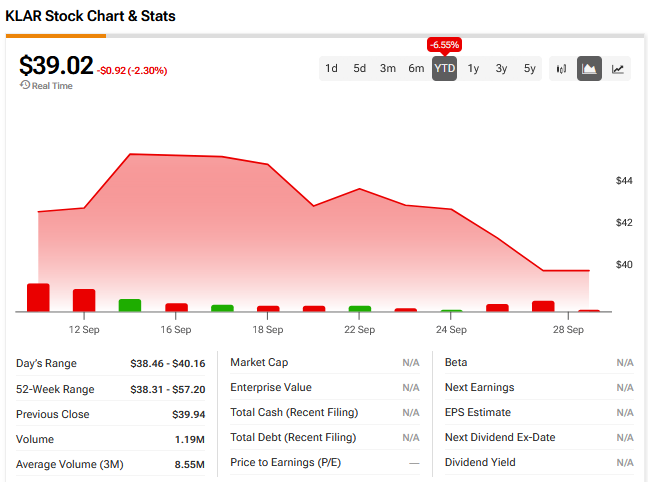Click the Total Debt (Recent Filing) label
Viewport: 648px width, 482px height.
293,437
